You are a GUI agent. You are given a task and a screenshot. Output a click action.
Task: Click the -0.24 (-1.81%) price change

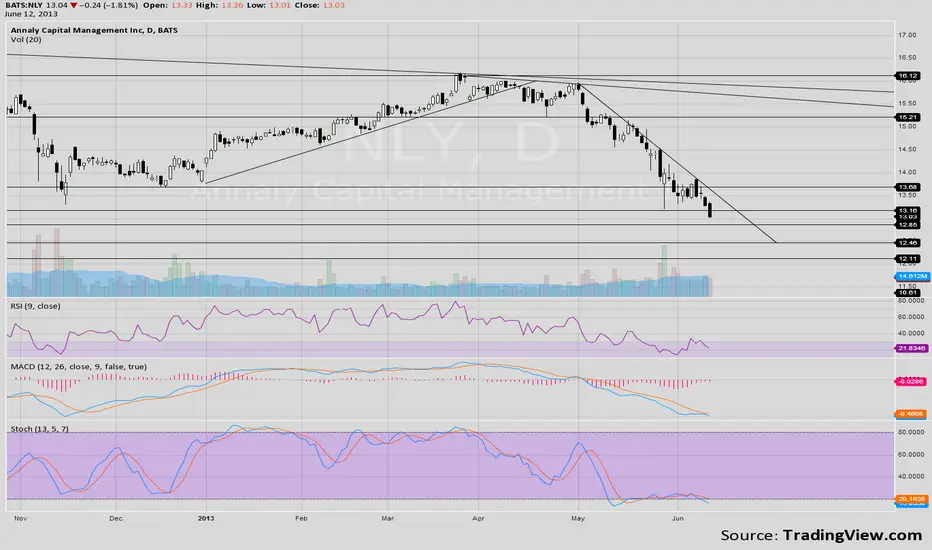click(108, 5)
